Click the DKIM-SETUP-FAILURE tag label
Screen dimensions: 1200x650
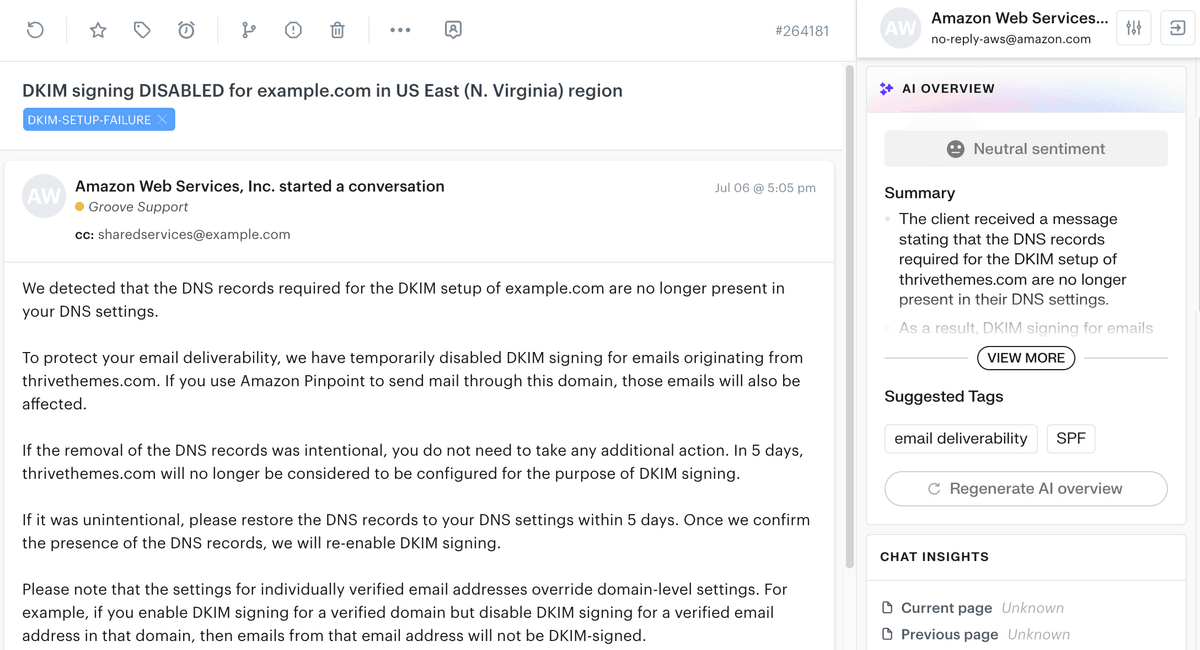point(89,120)
